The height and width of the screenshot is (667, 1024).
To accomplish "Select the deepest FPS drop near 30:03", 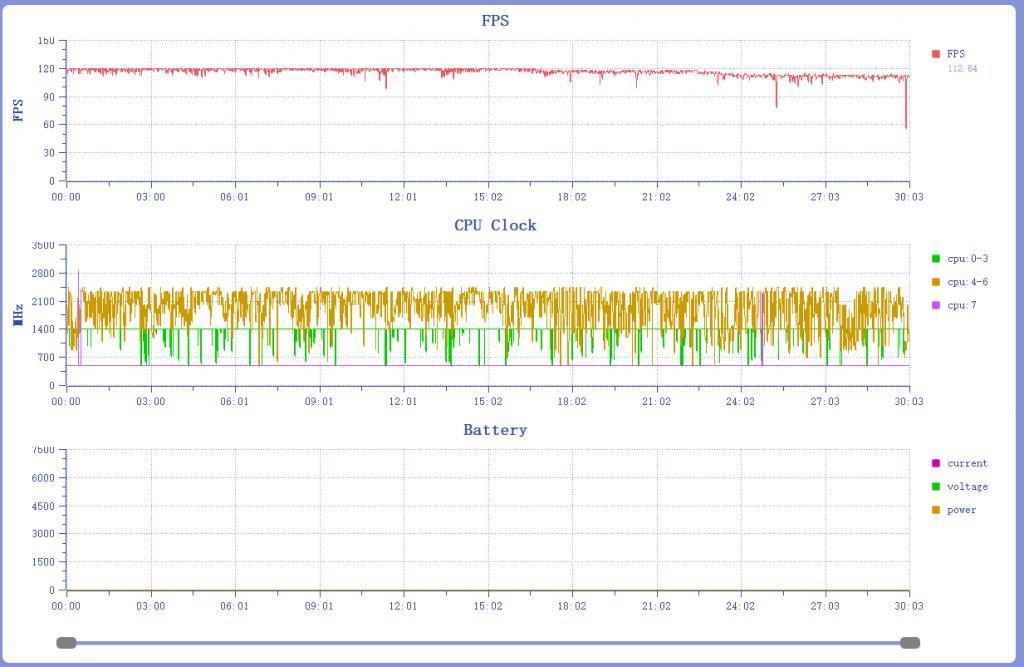I will (906, 126).
